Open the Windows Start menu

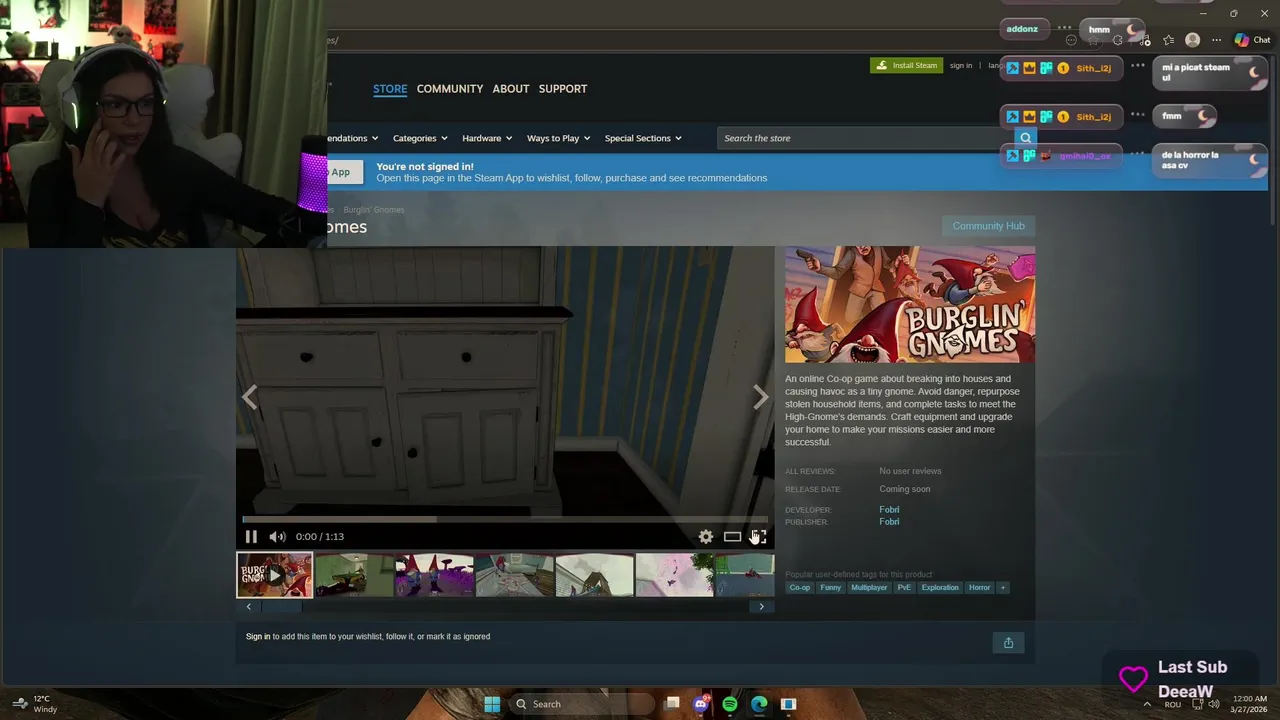pos(492,704)
